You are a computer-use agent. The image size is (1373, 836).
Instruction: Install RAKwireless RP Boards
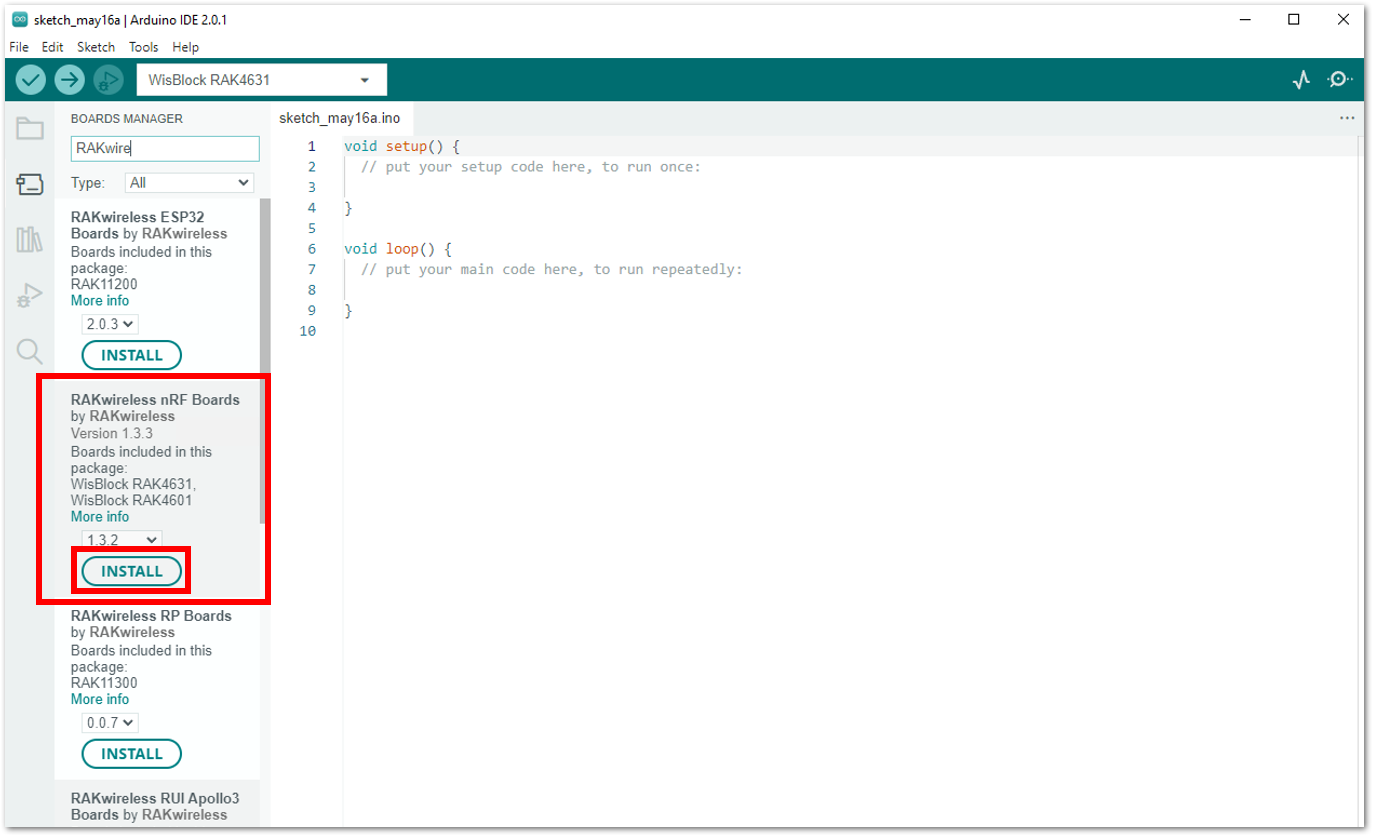(131, 754)
